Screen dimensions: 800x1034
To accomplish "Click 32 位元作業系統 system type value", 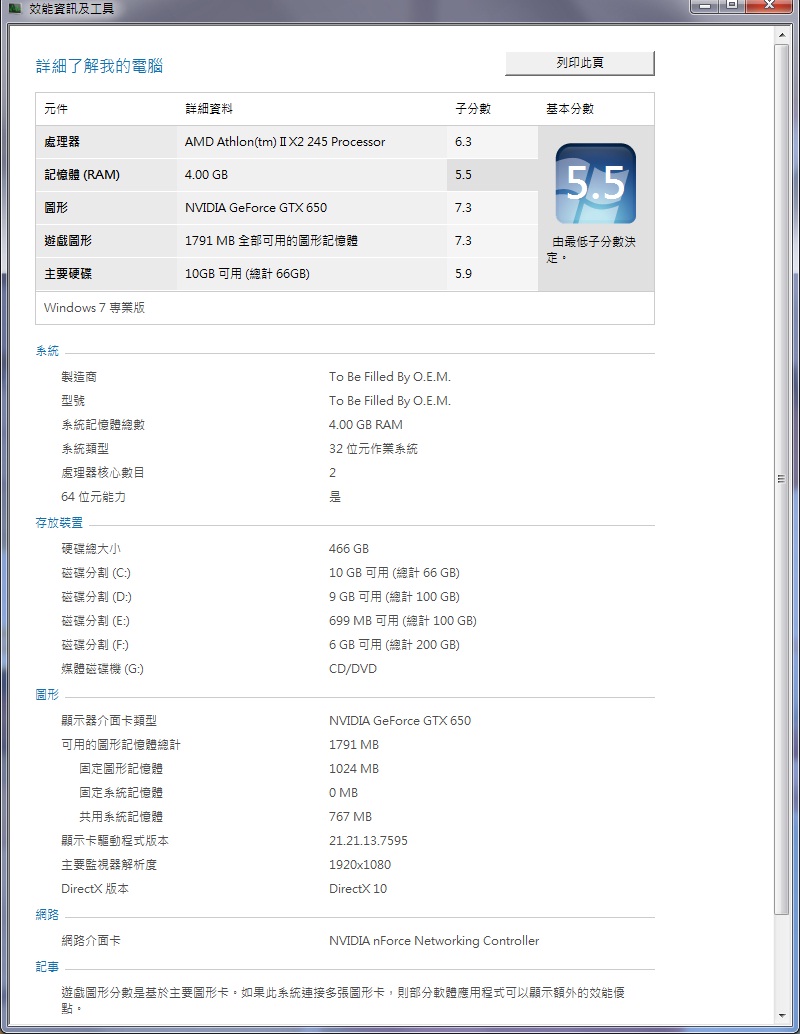I will pos(373,449).
